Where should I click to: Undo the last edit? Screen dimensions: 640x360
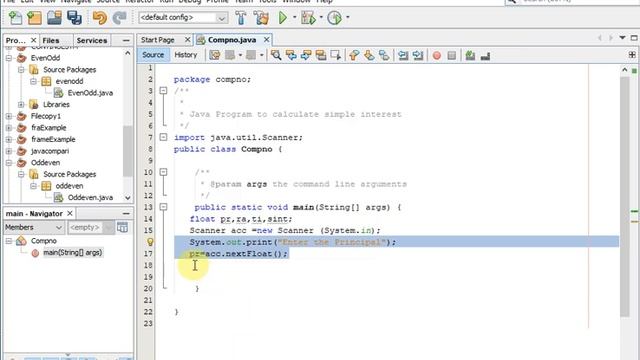[100, 18]
